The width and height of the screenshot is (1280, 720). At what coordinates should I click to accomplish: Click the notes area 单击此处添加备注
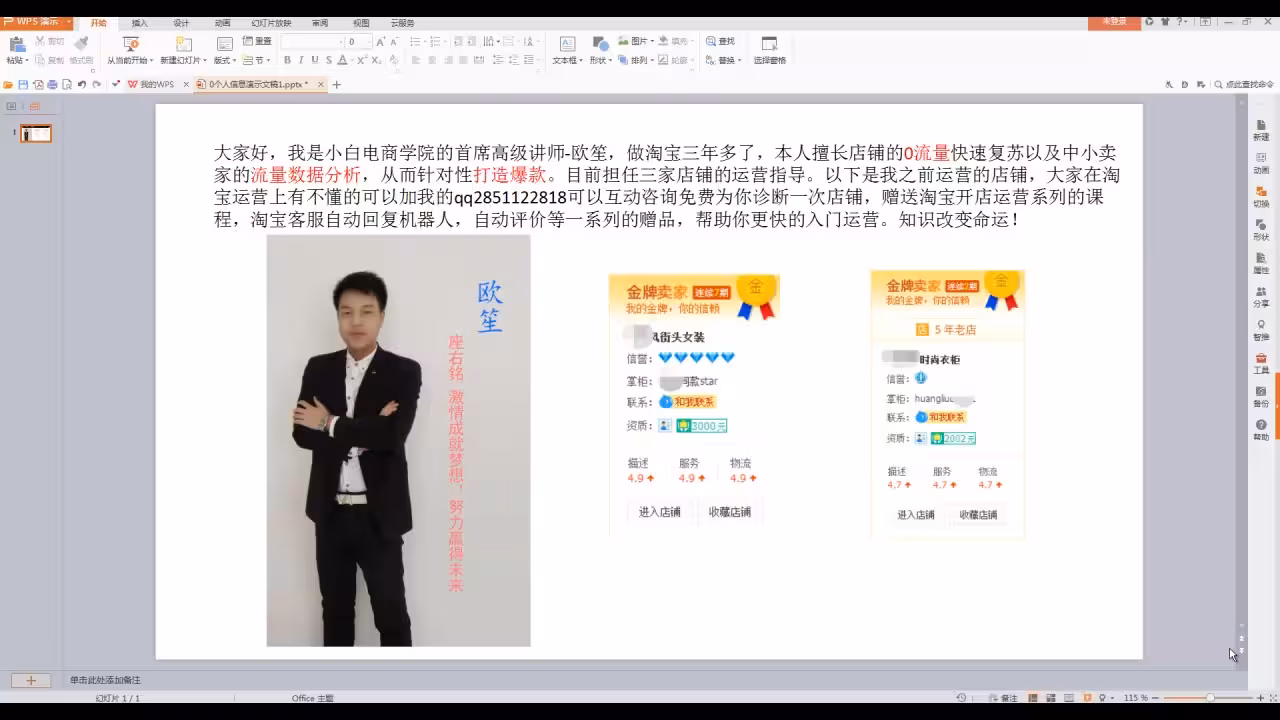coord(105,680)
